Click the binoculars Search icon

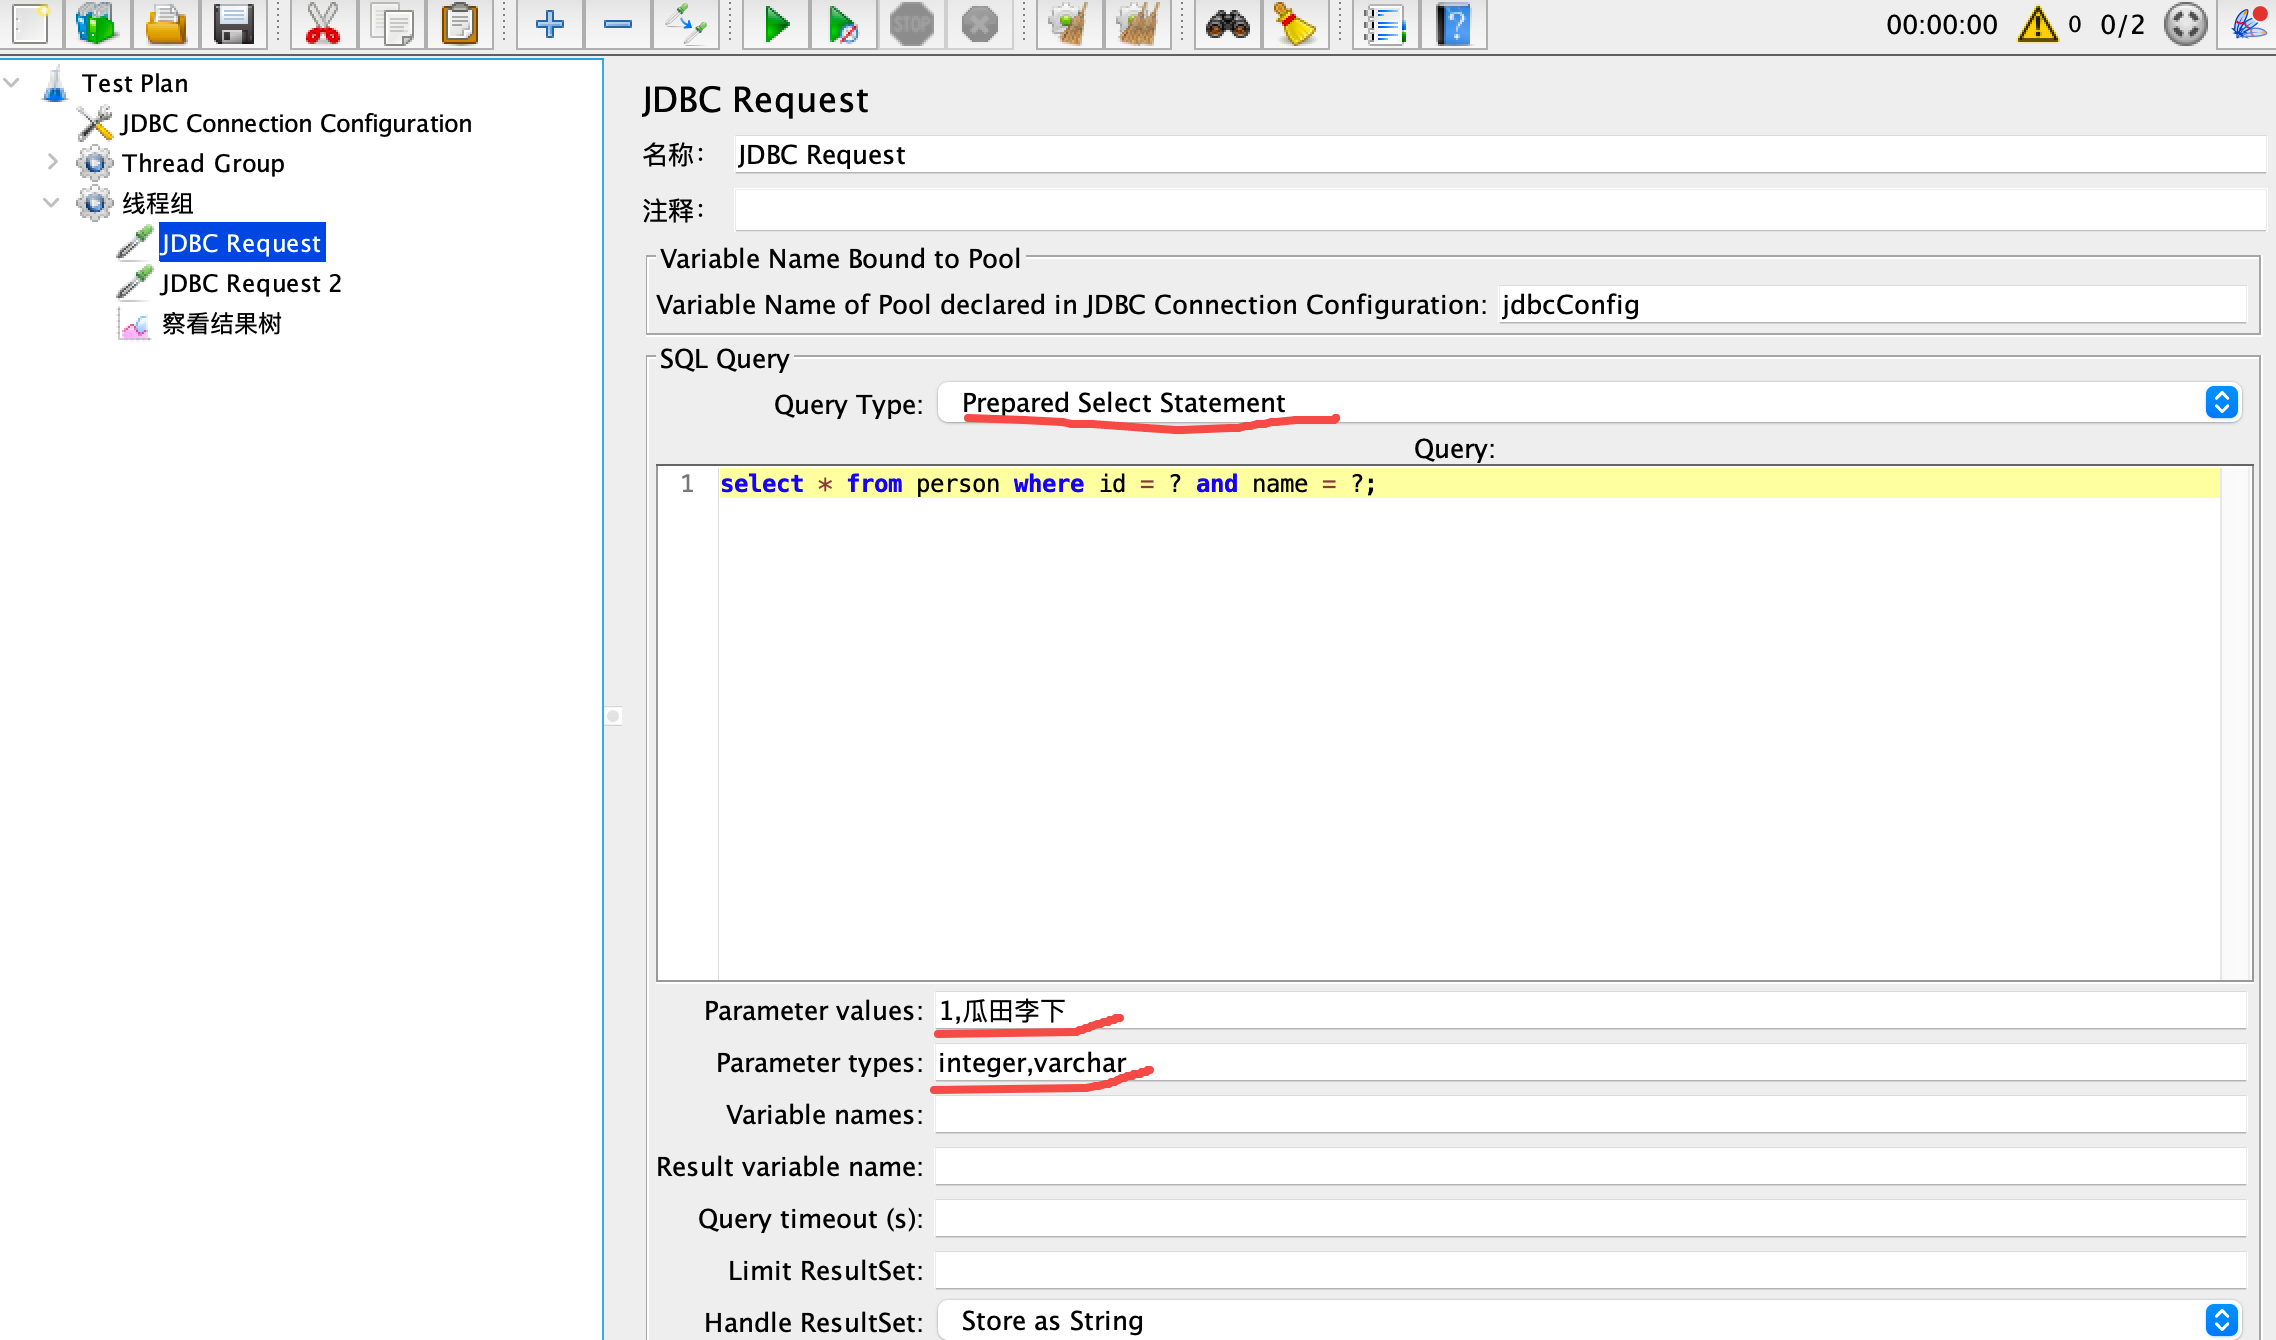pos(1227,24)
